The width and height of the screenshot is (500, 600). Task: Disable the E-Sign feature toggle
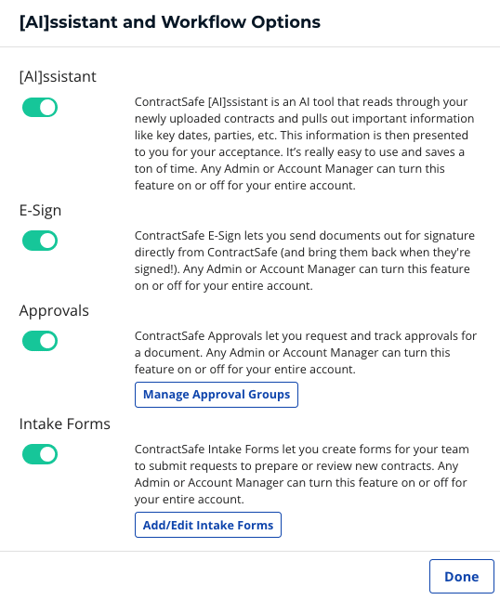pos(40,241)
